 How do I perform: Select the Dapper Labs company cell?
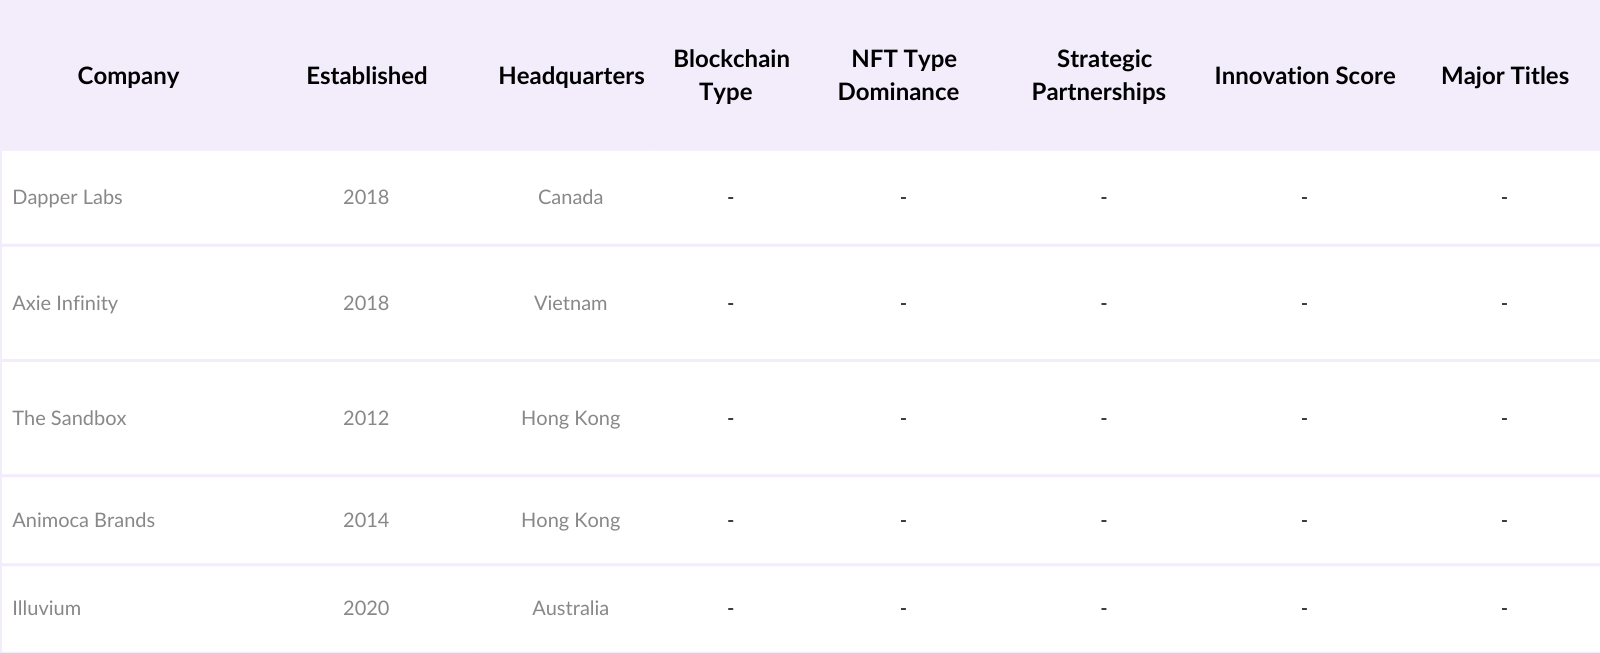(67, 197)
